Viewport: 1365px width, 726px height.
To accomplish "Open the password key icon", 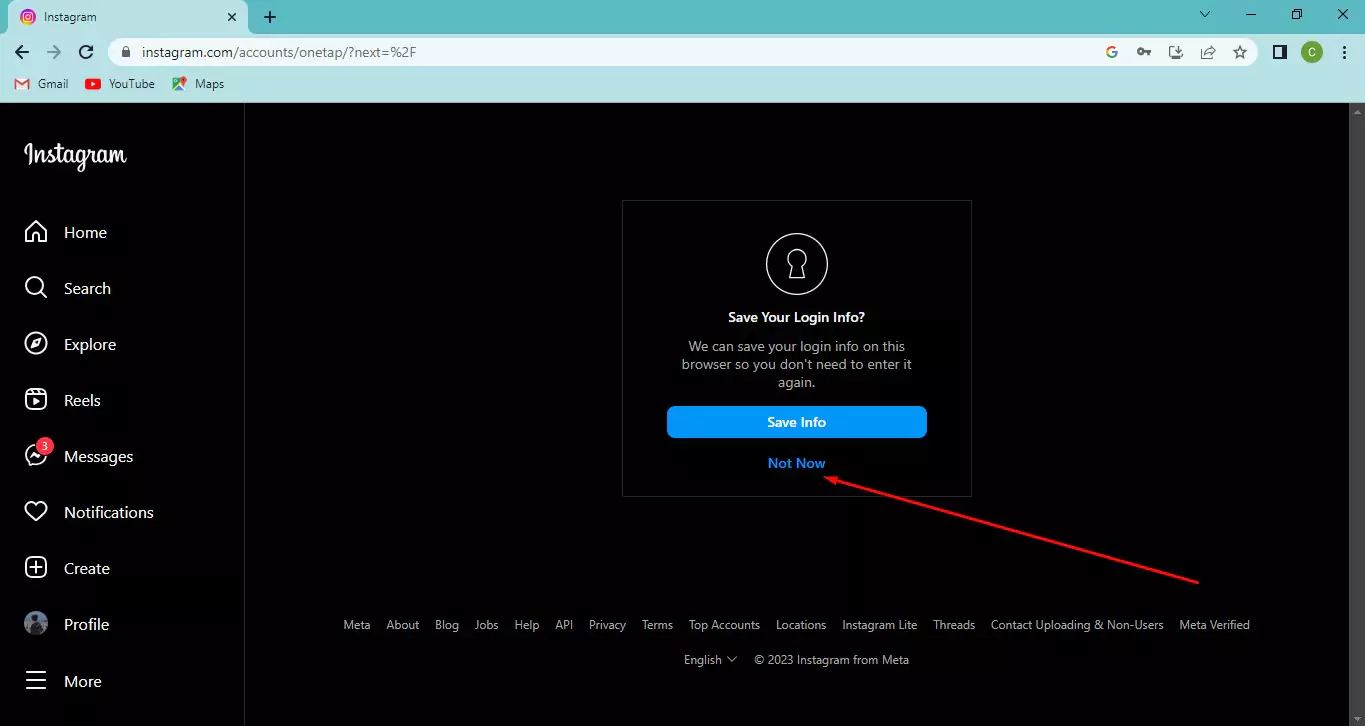I will pyautogui.click(x=1144, y=52).
